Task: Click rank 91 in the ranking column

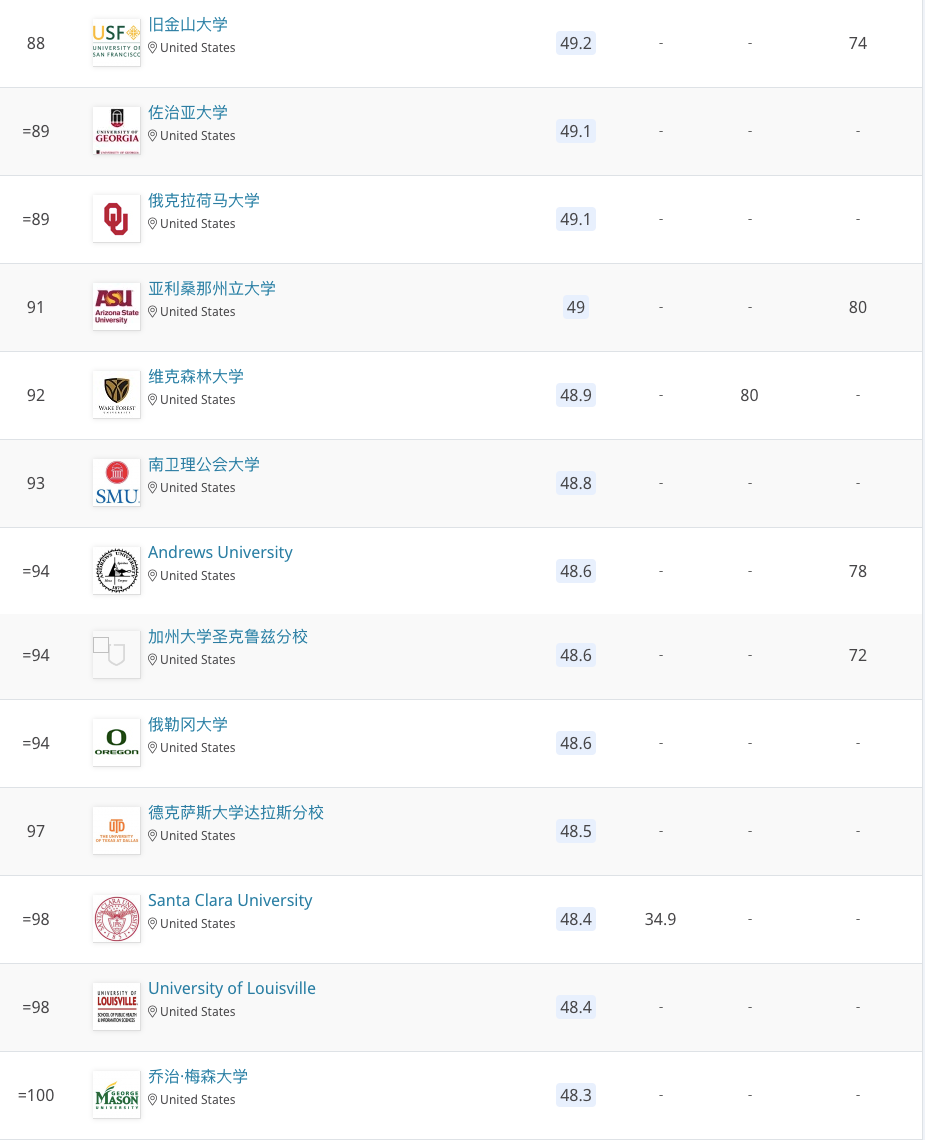Action: (x=36, y=308)
